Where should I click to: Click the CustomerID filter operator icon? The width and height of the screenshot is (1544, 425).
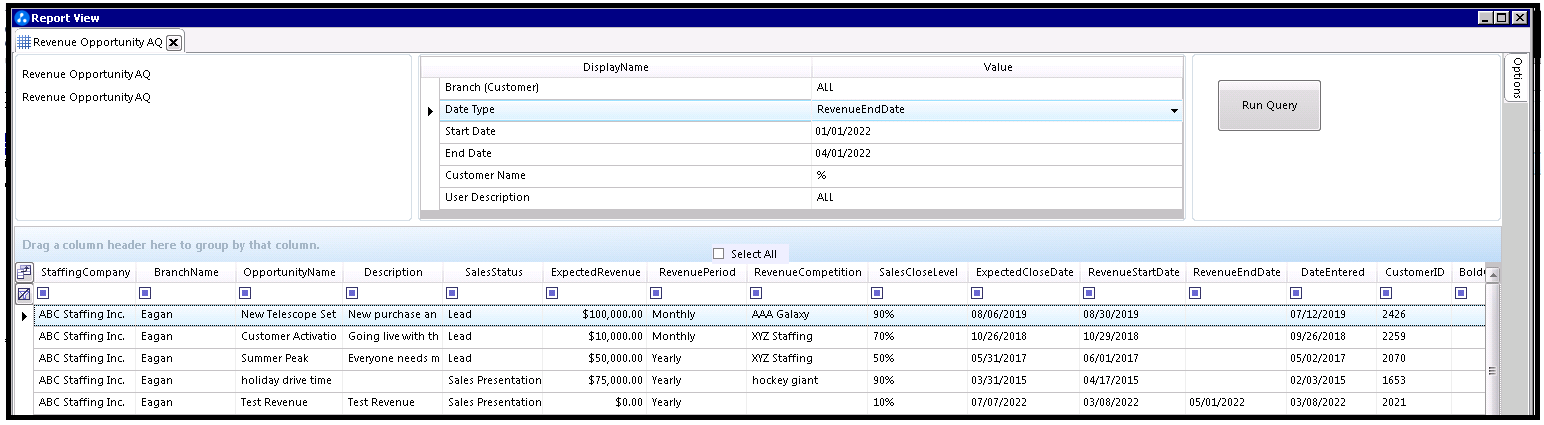pos(1388,293)
